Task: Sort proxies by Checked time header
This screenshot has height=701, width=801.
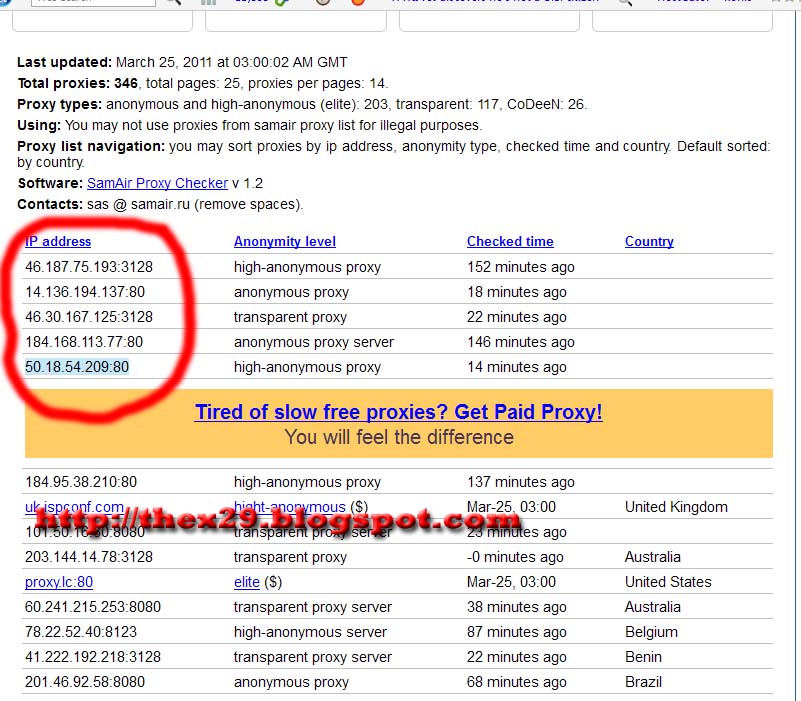Action: point(510,241)
